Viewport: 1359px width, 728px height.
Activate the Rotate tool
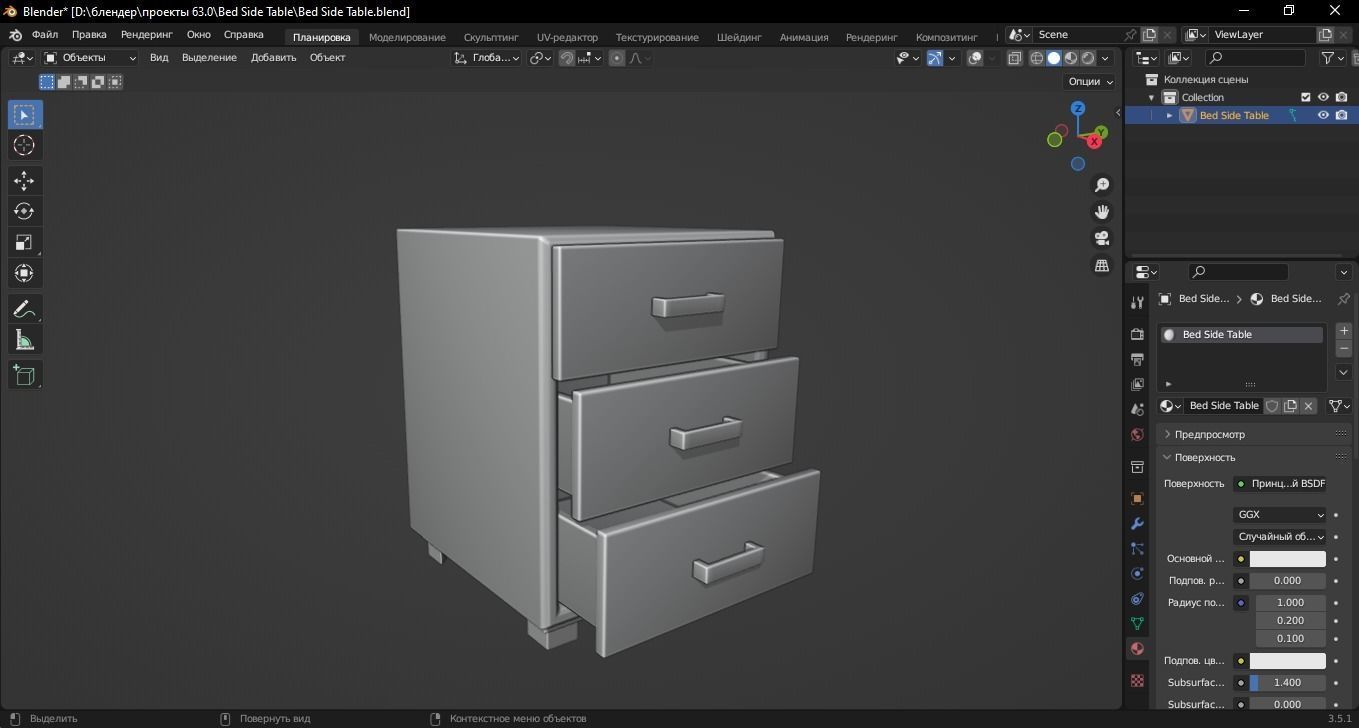[x=24, y=211]
